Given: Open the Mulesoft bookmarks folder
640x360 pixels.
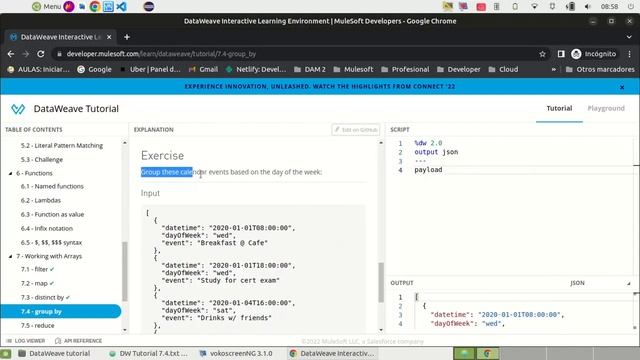Looking at the screenshot, I should coord(353,69).
